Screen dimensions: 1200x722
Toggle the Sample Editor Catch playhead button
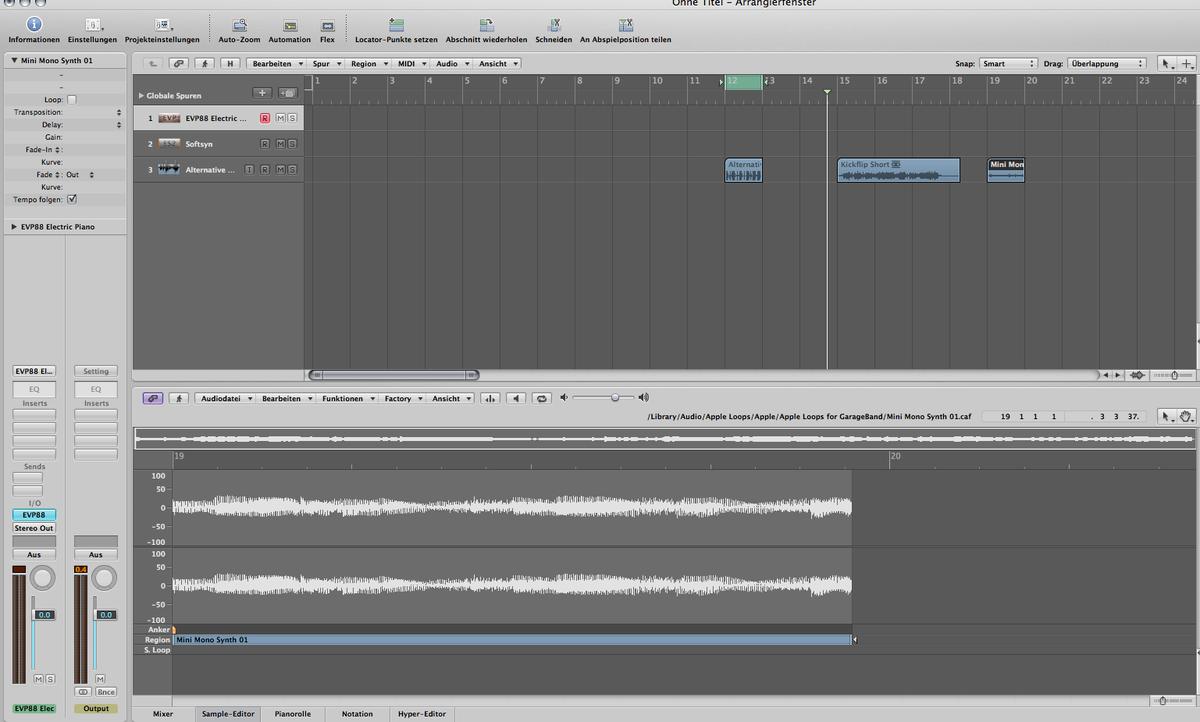tap(179, 397)
